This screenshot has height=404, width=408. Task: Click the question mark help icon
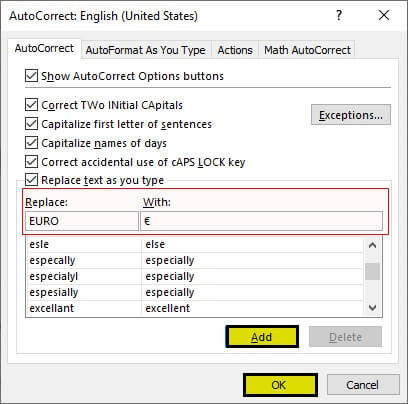339,15
